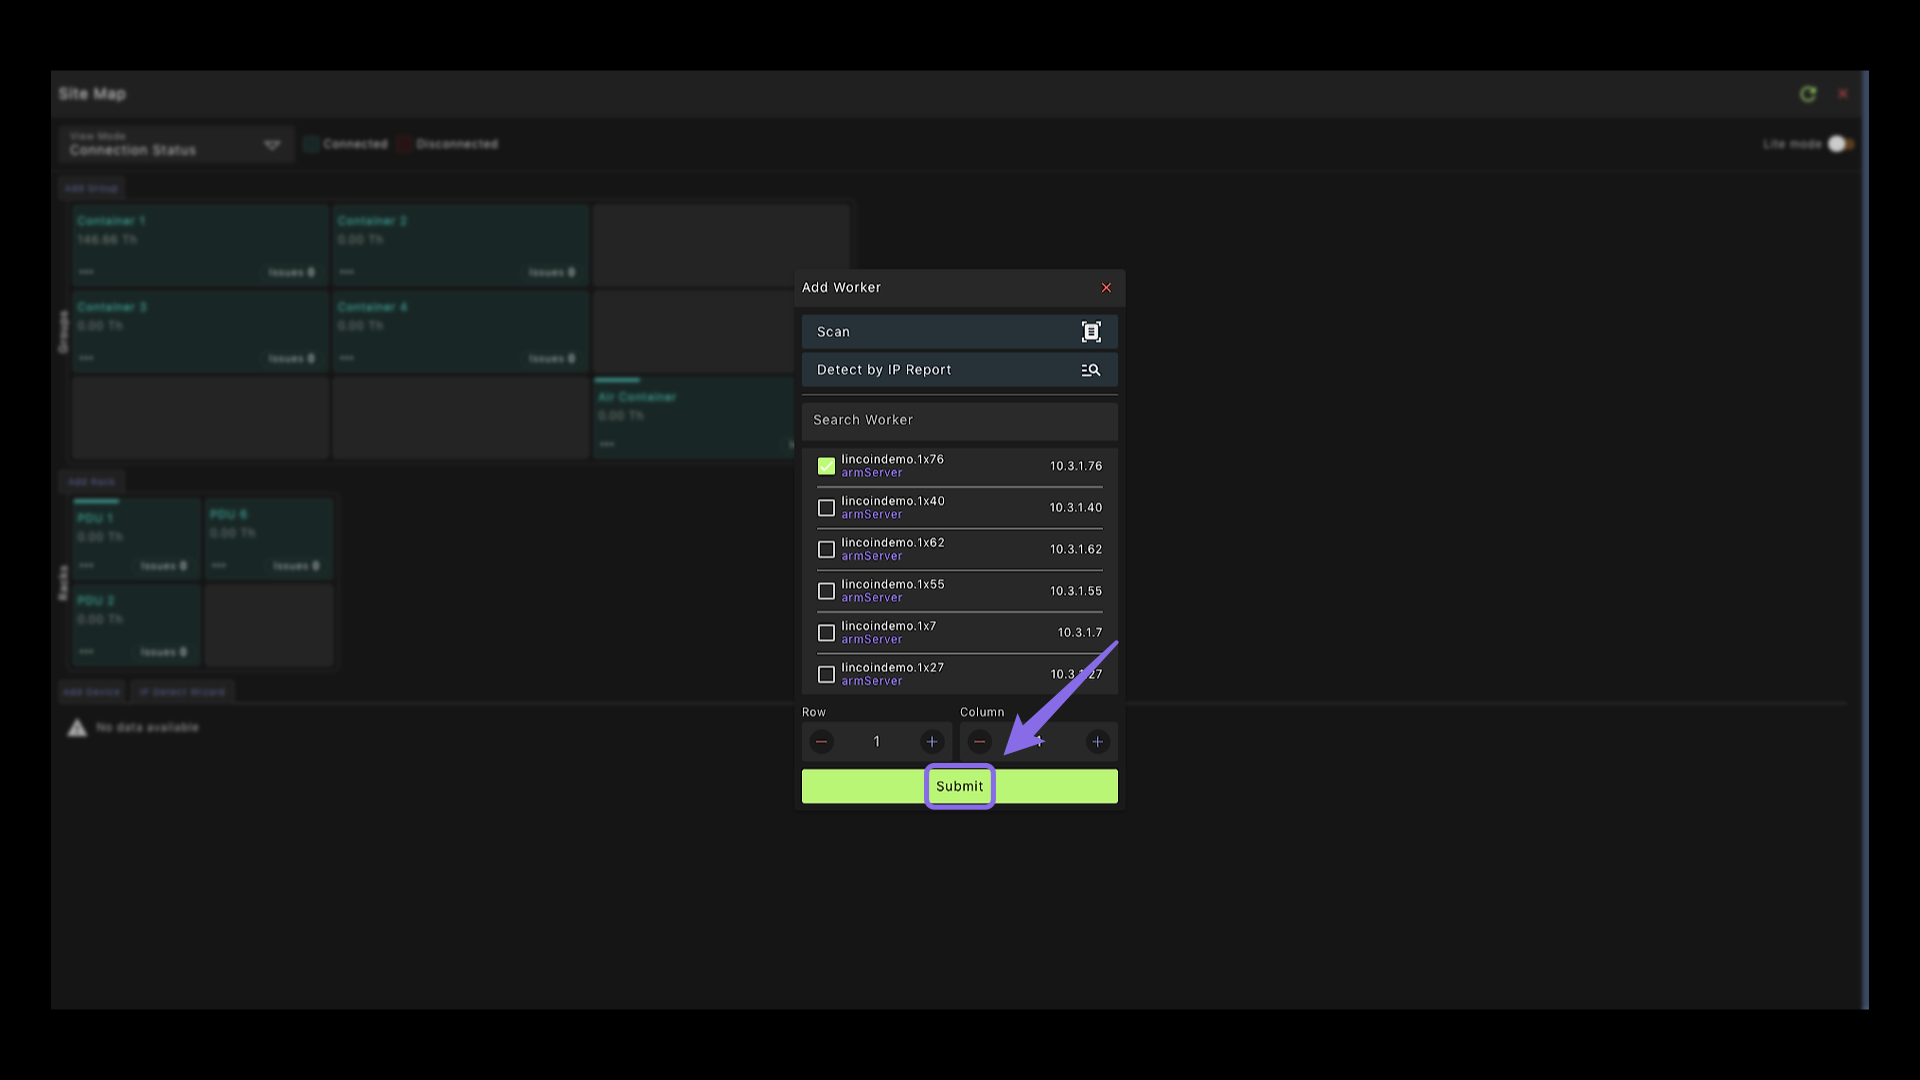The image size is (1920, 1080).
Task: Click the Disconnected legend item
Action: pyautogui.click(x=447, y=144)
